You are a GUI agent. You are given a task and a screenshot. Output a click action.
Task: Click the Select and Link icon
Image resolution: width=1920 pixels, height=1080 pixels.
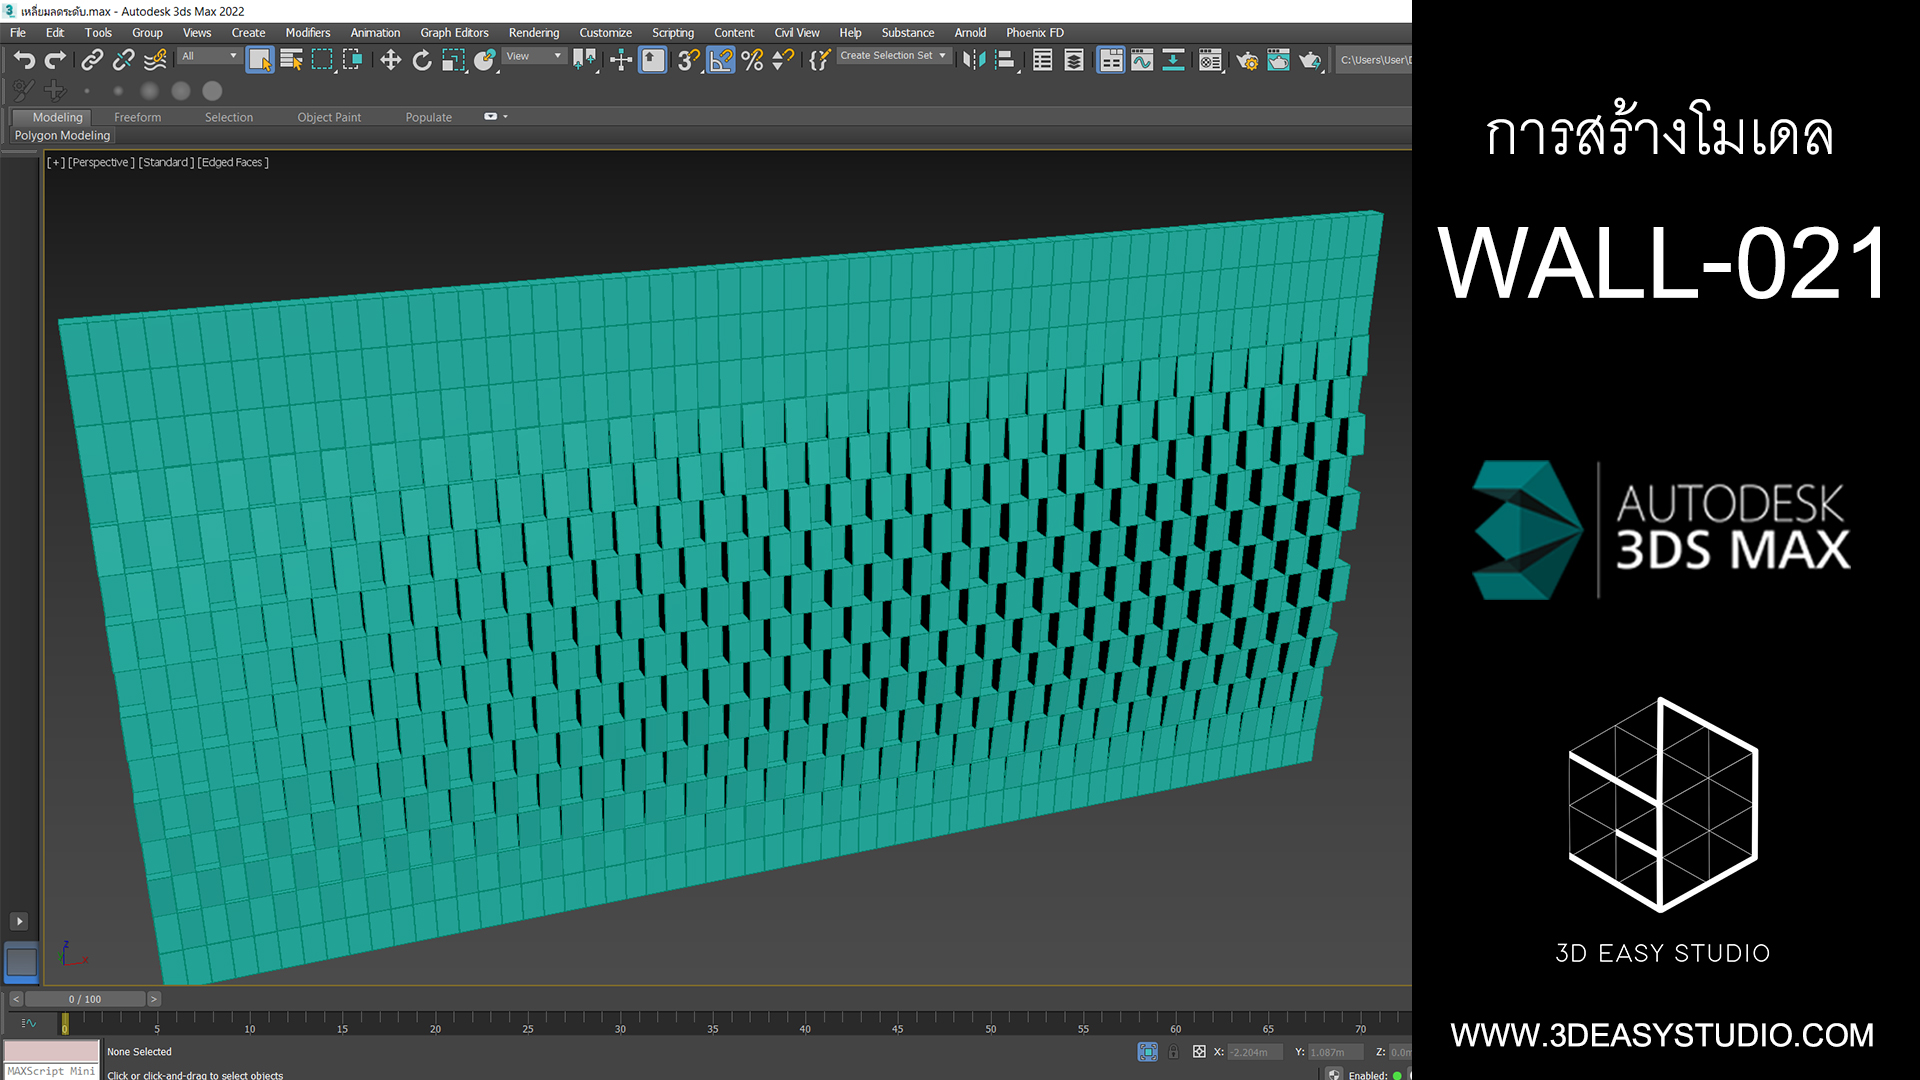click(x=92, y=60)
